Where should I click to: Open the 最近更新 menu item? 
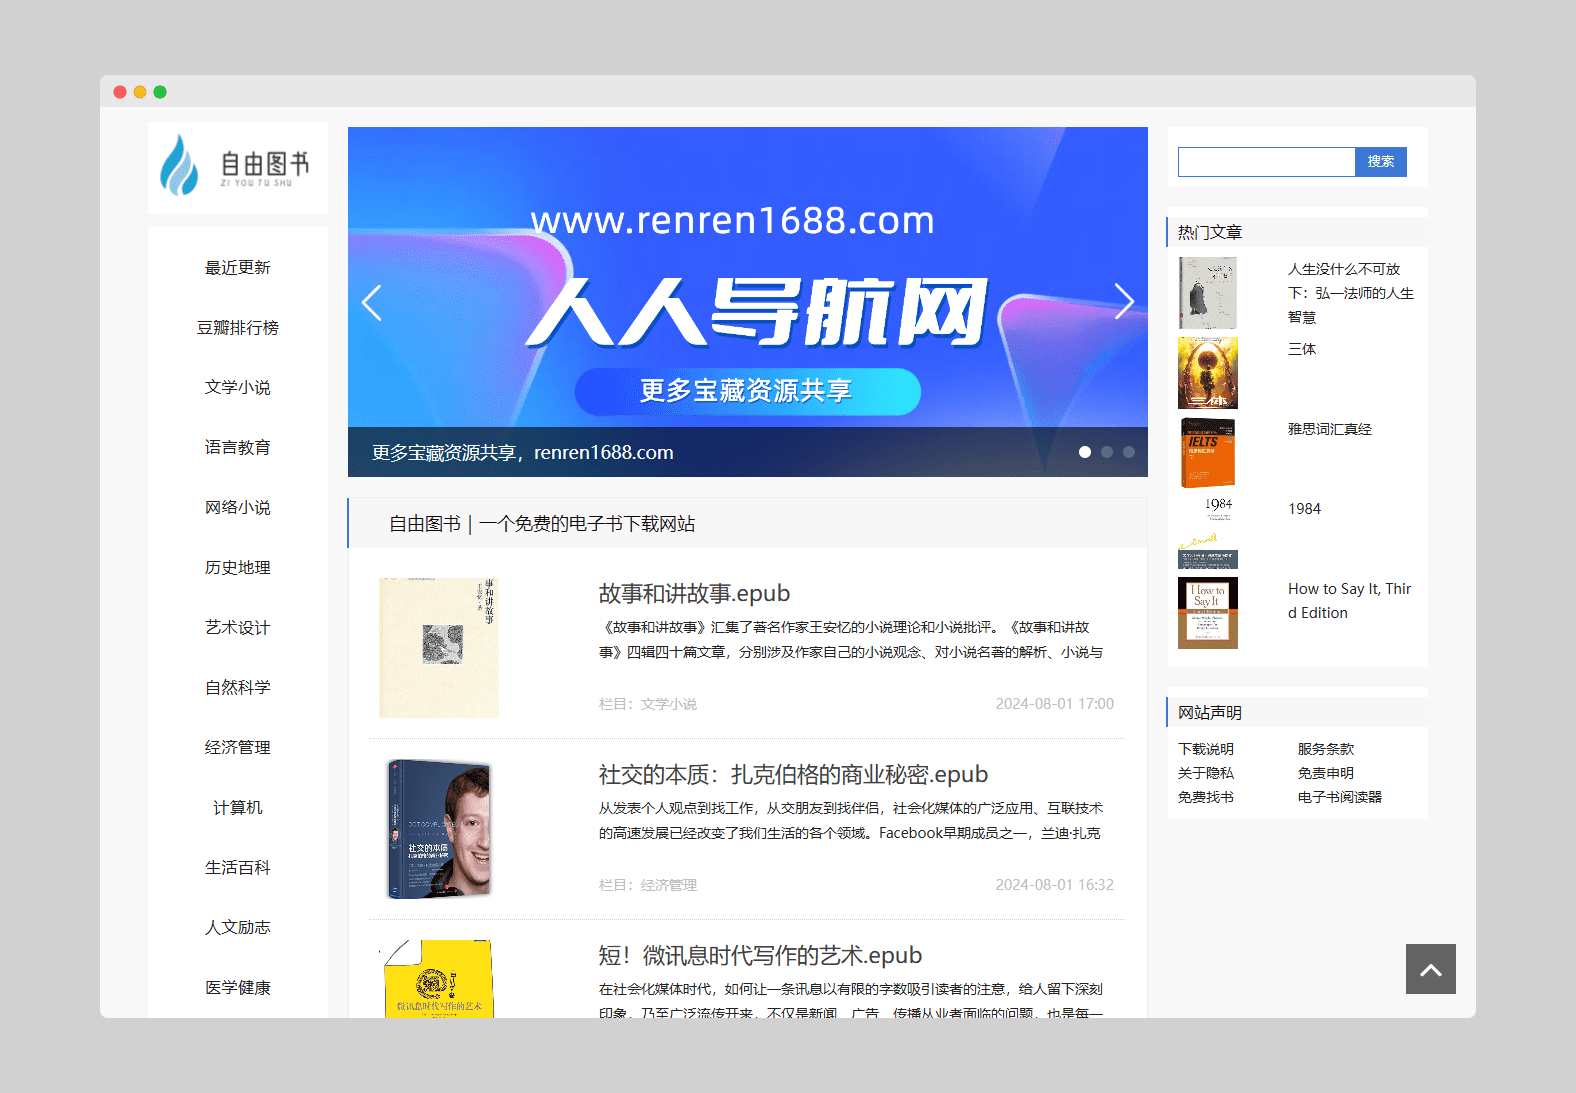238,268
